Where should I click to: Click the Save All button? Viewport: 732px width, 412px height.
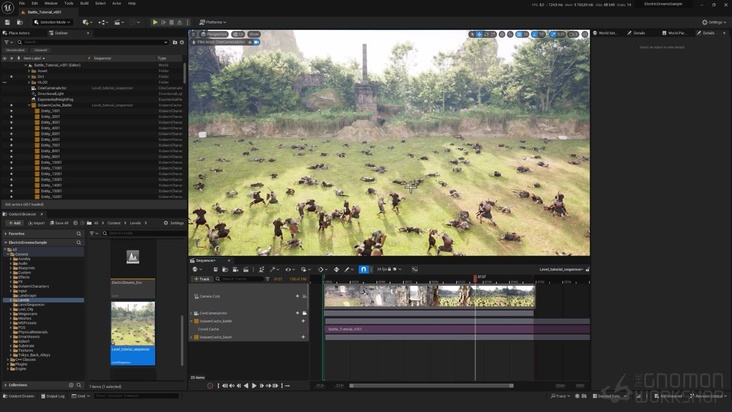(x=59, y=223)
